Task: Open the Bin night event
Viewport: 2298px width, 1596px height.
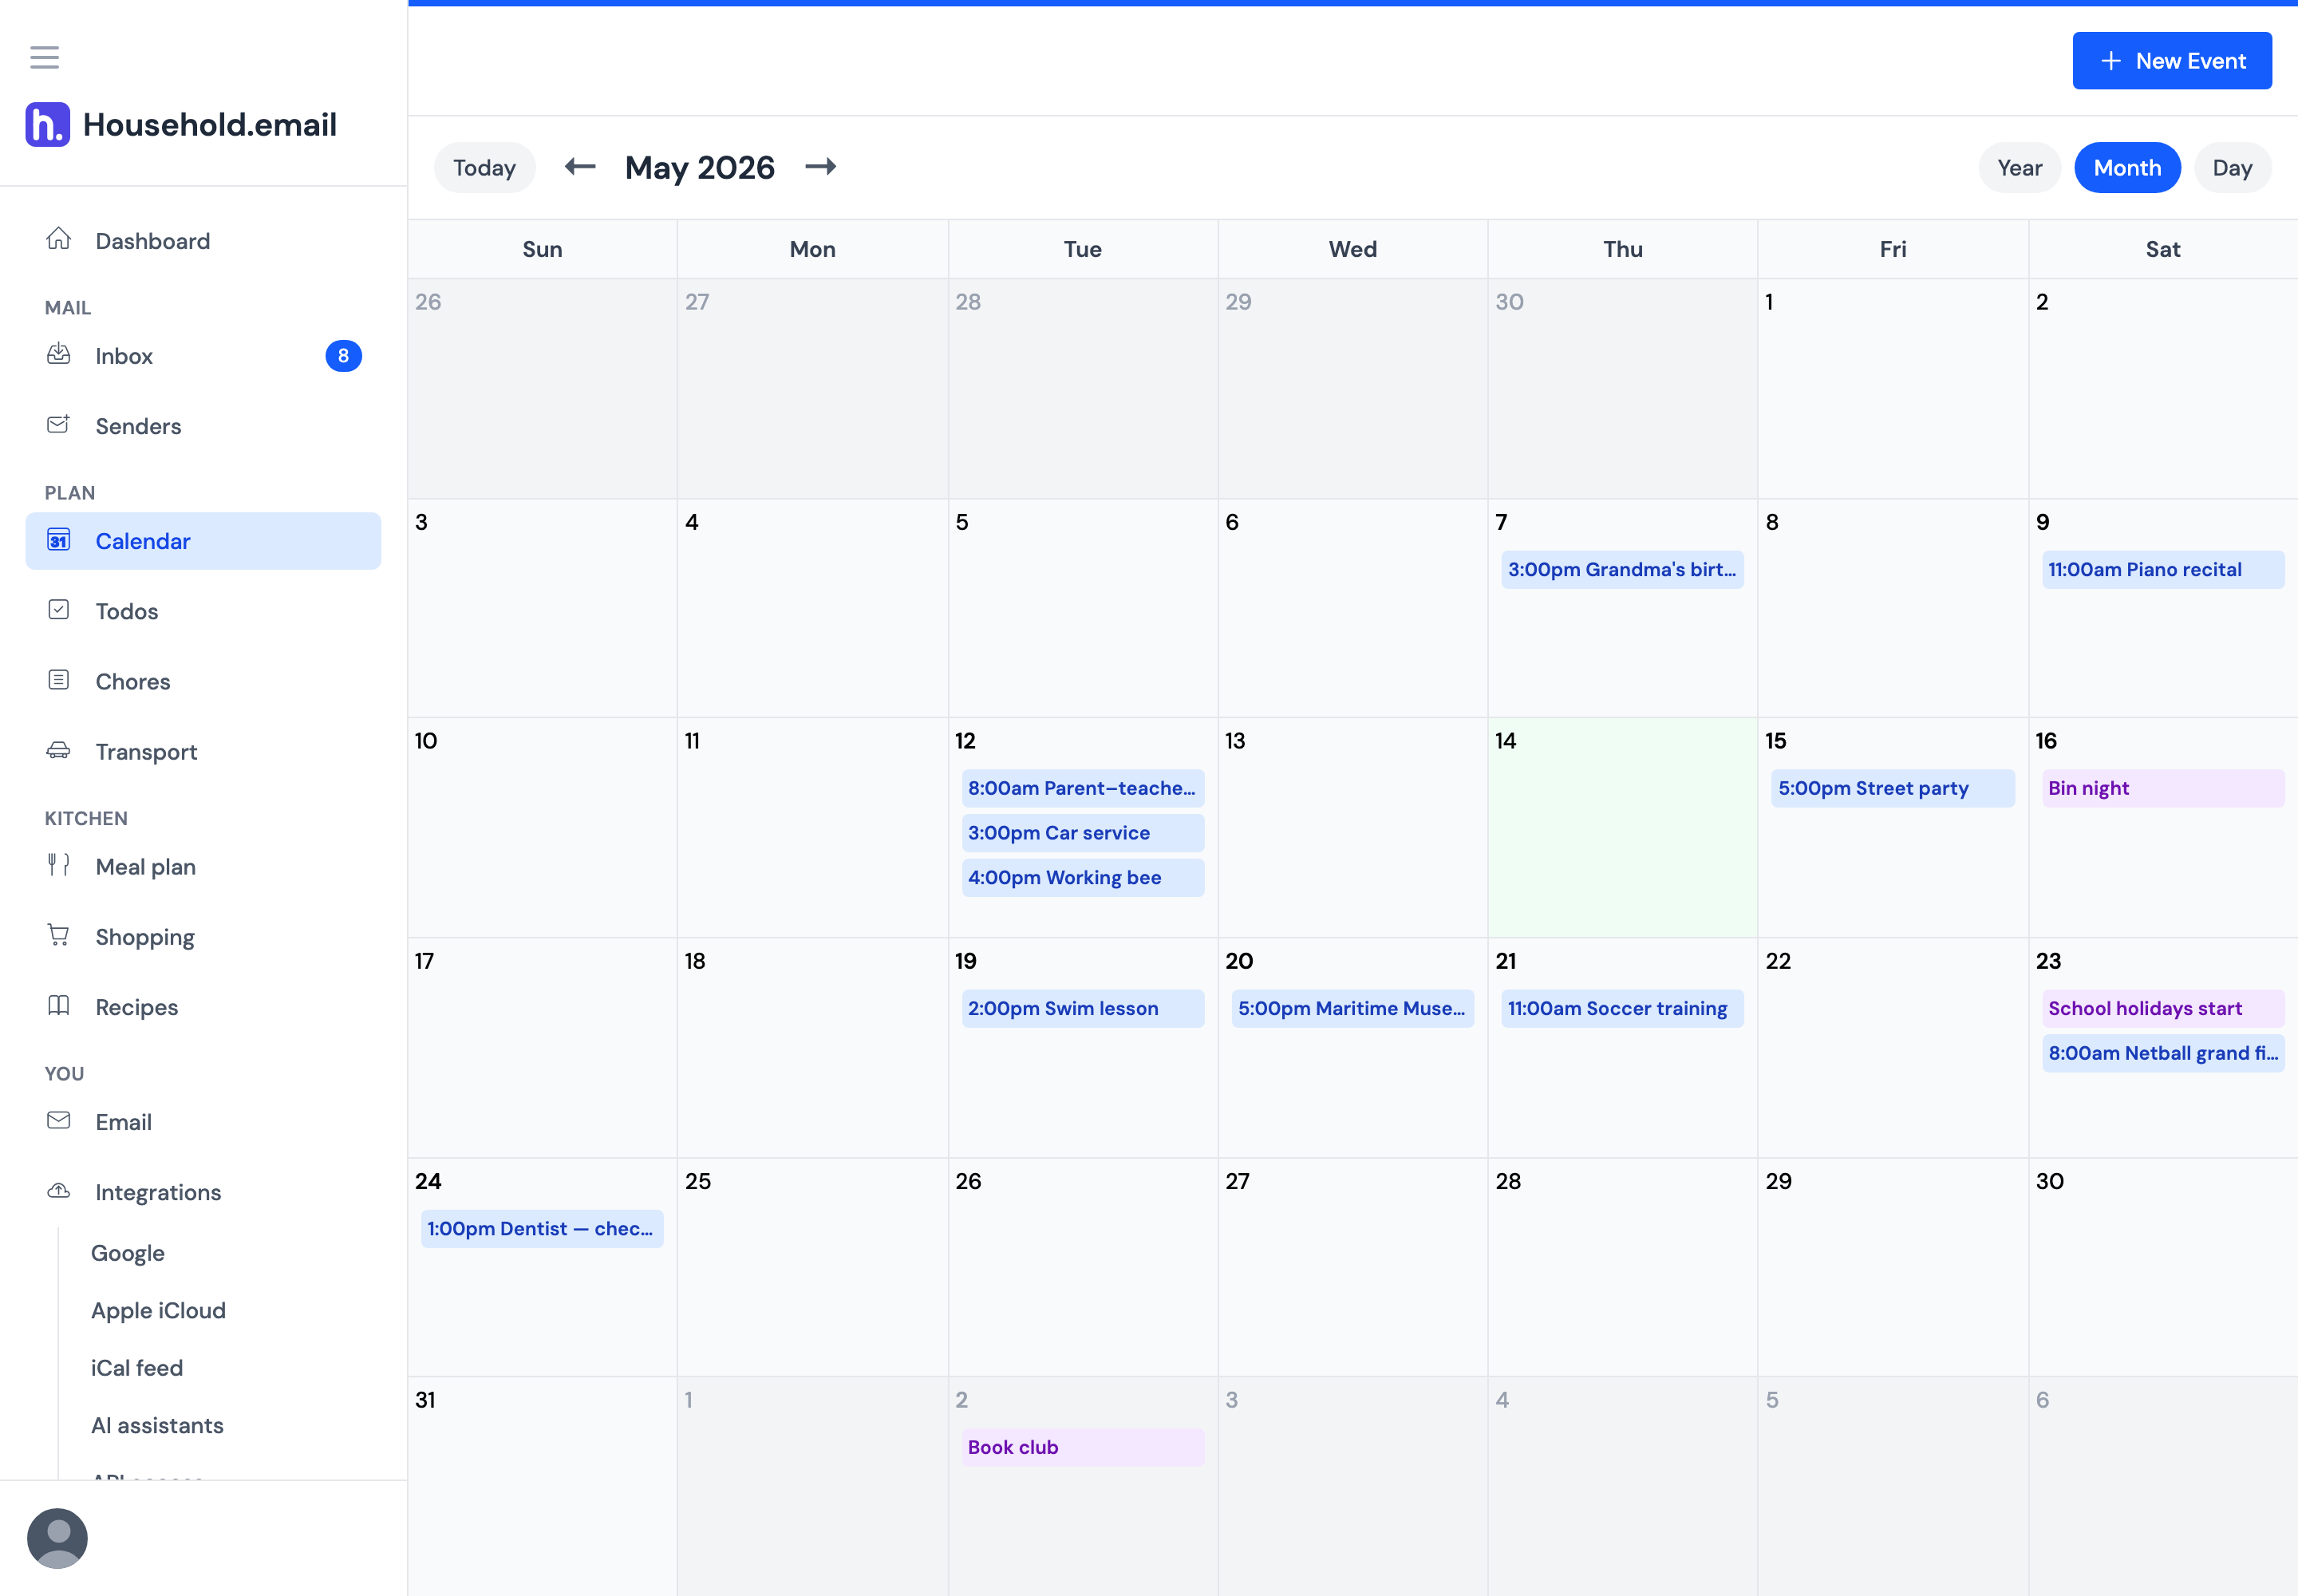Action: [x=2162, y=788]
